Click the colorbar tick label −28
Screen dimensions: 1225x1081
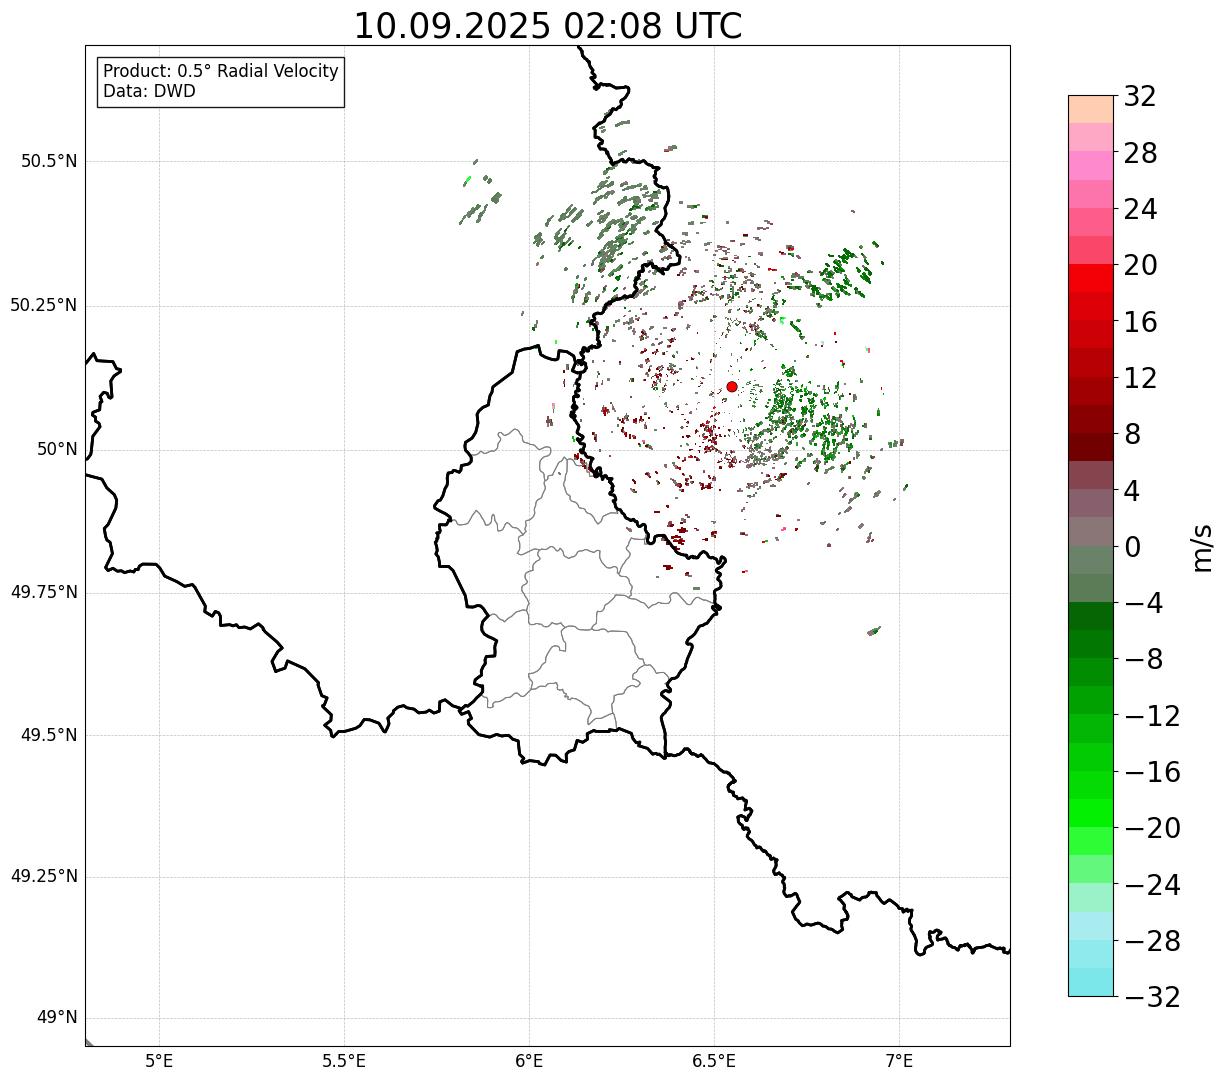[x=1152, y=941]
